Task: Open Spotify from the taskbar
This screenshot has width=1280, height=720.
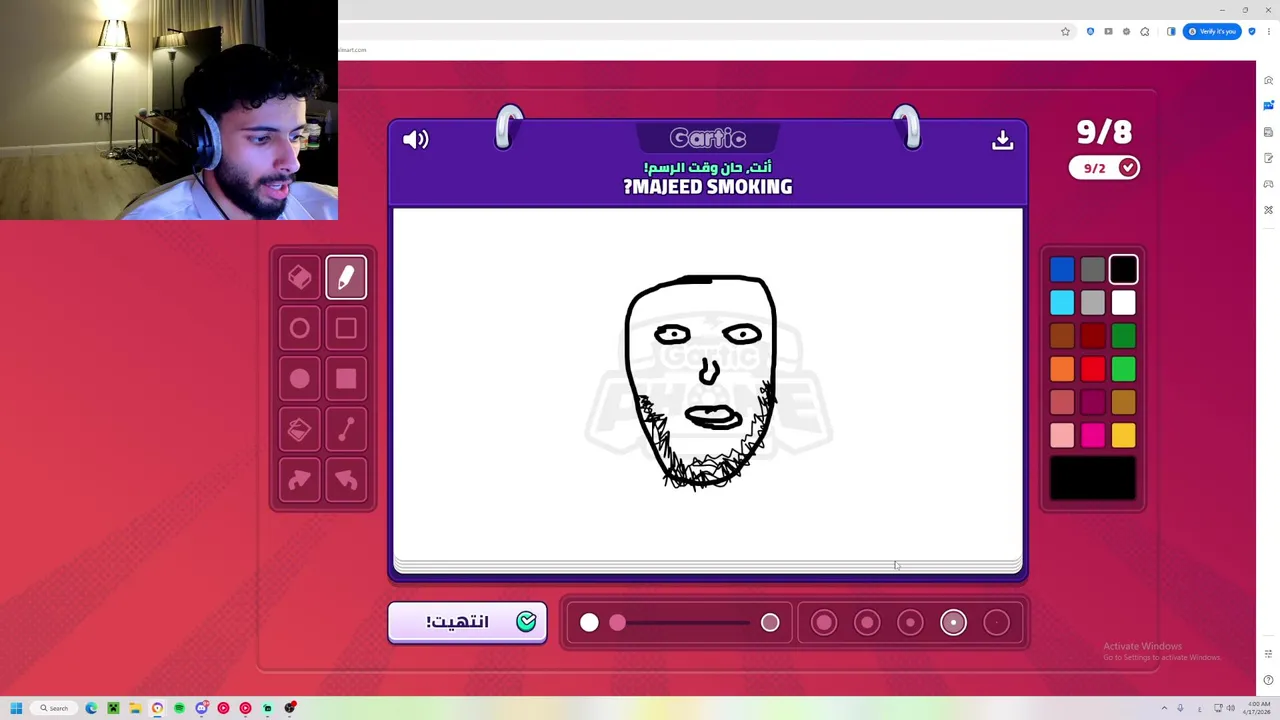Action: click(x=179, y=708)
